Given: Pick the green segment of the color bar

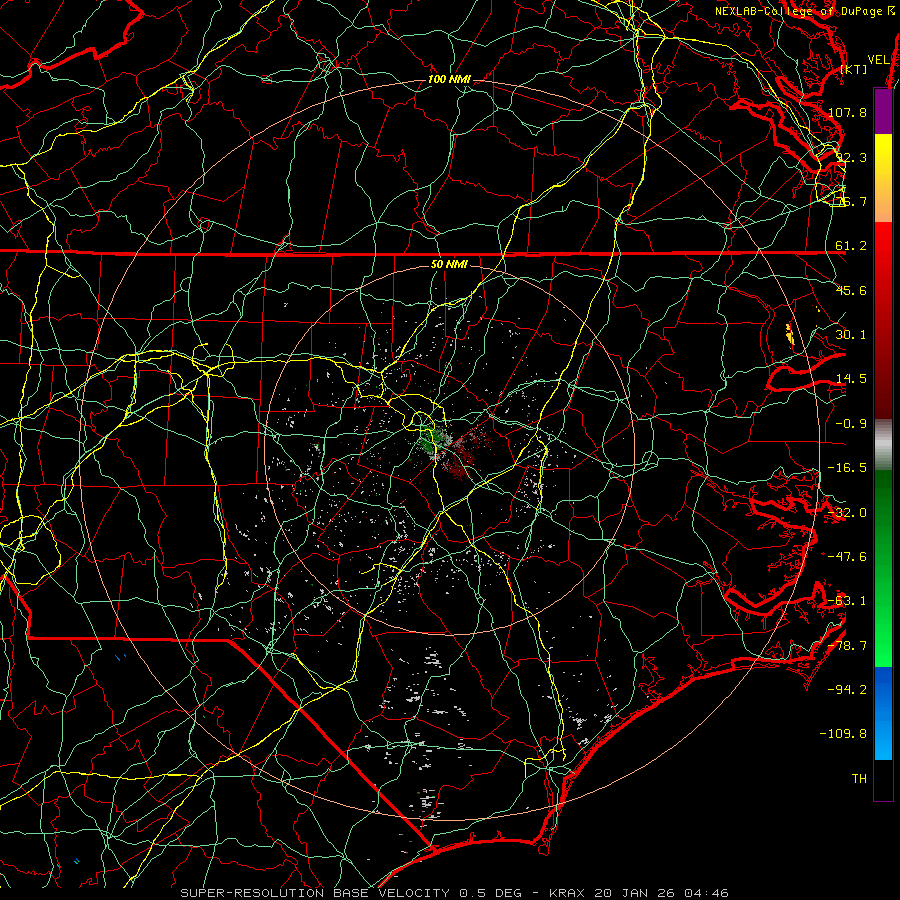Looking at the screenshot, I should click(883, 568).
